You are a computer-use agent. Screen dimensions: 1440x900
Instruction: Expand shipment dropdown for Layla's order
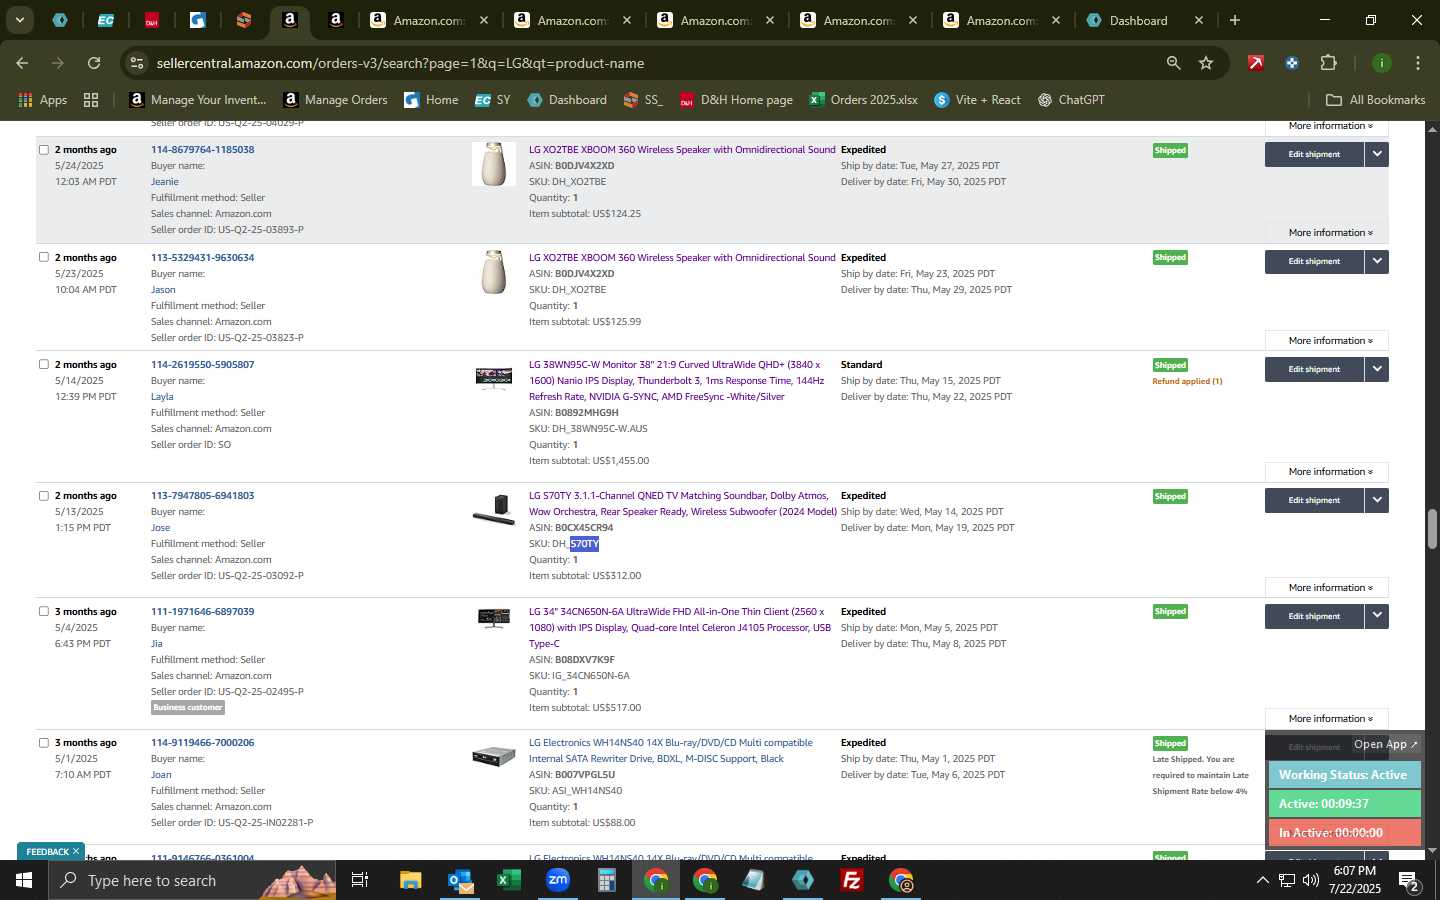[1377, 369]
